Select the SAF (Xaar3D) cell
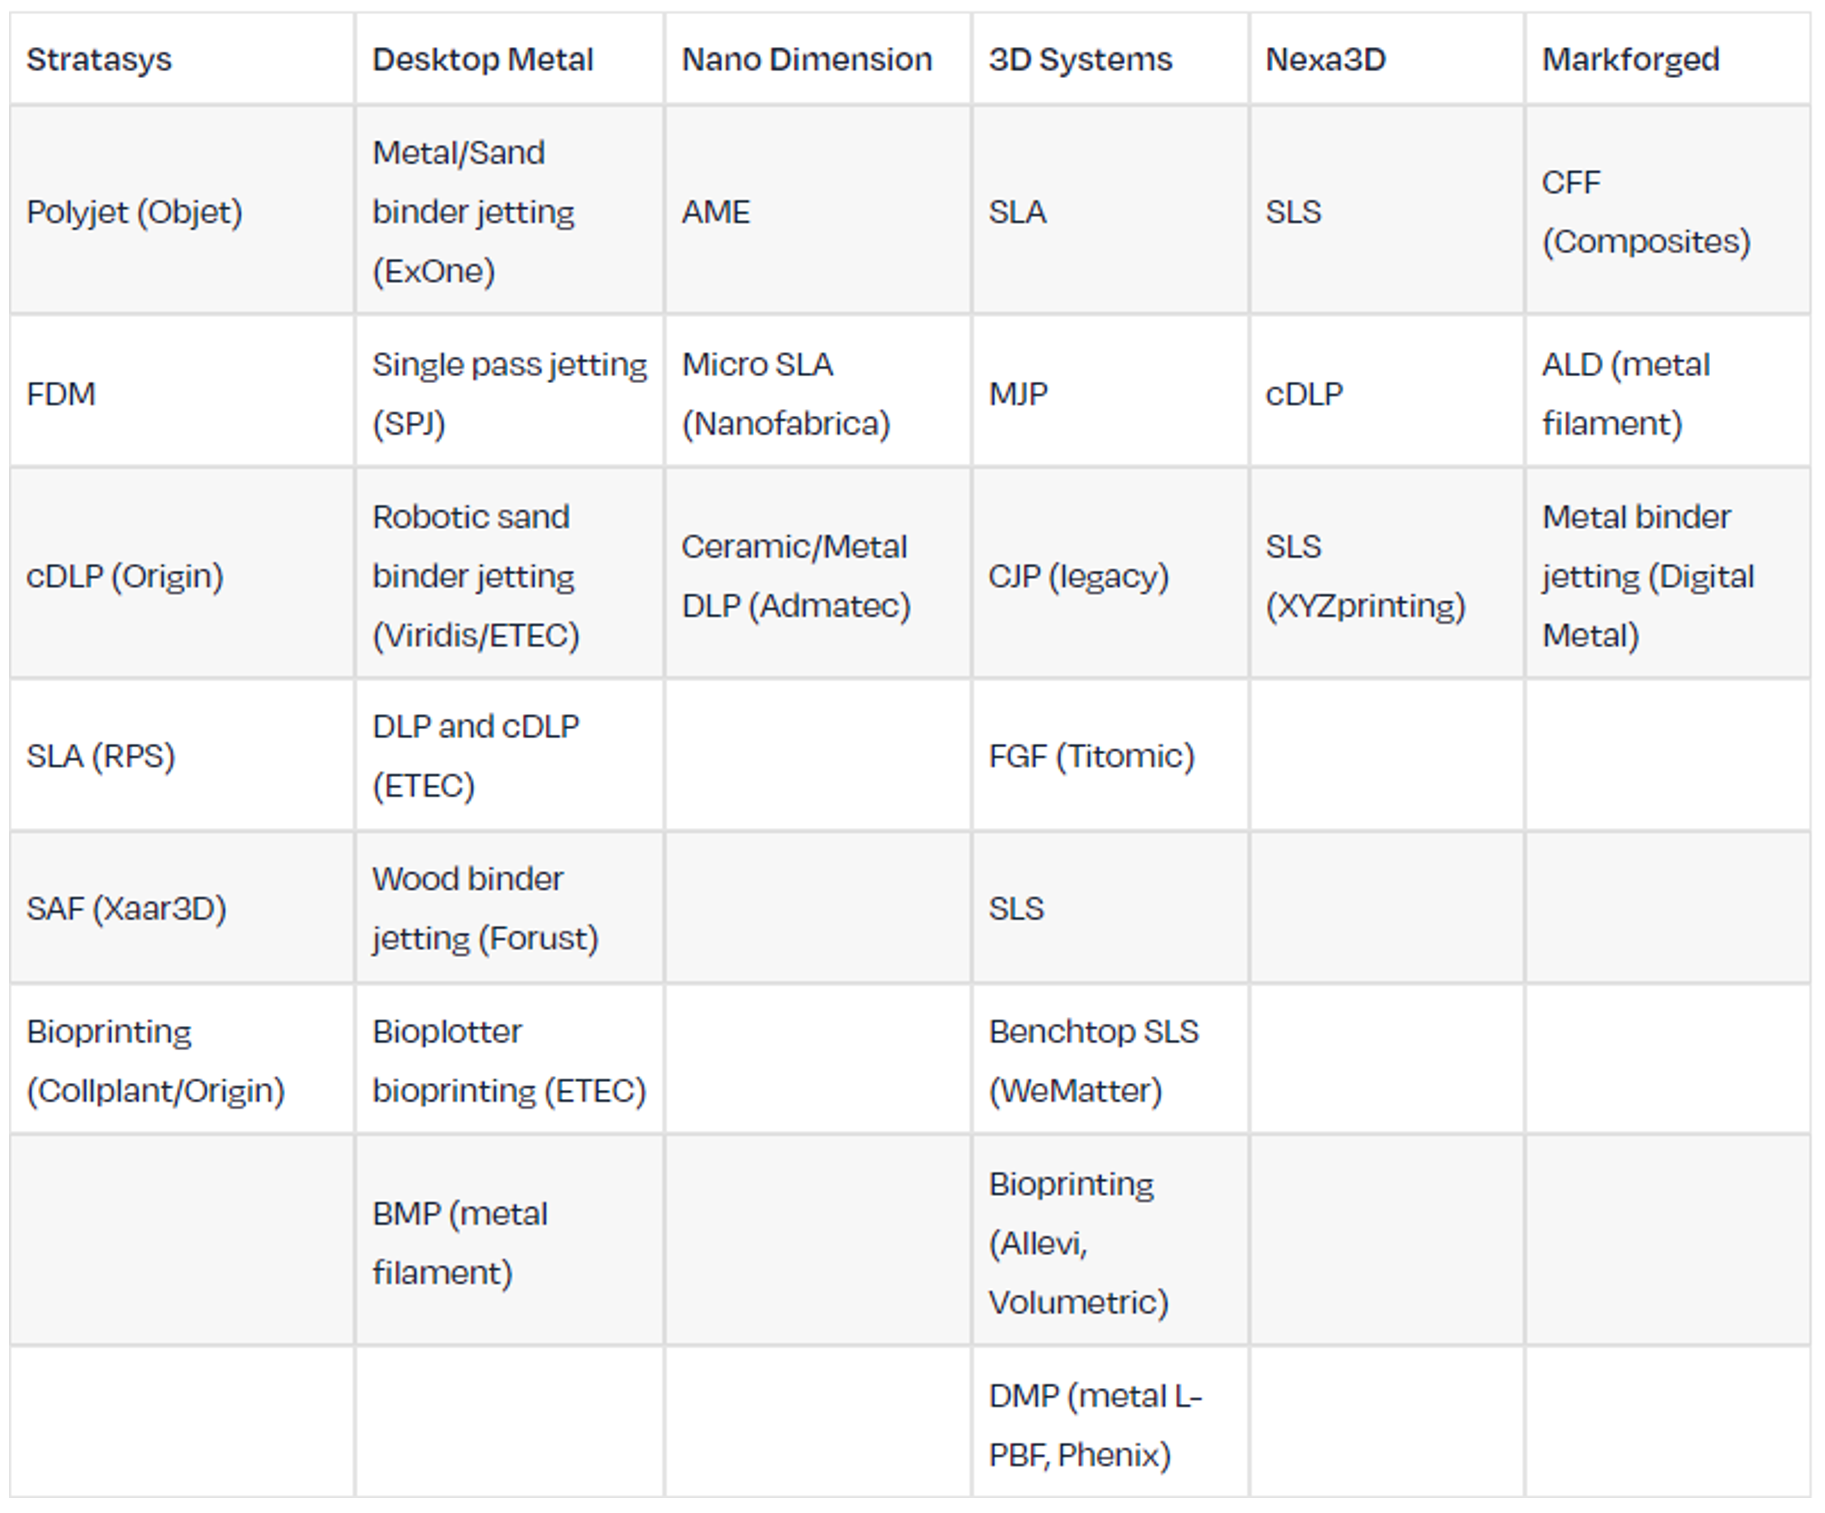The image size is (1825, 1513). point(182,908)
